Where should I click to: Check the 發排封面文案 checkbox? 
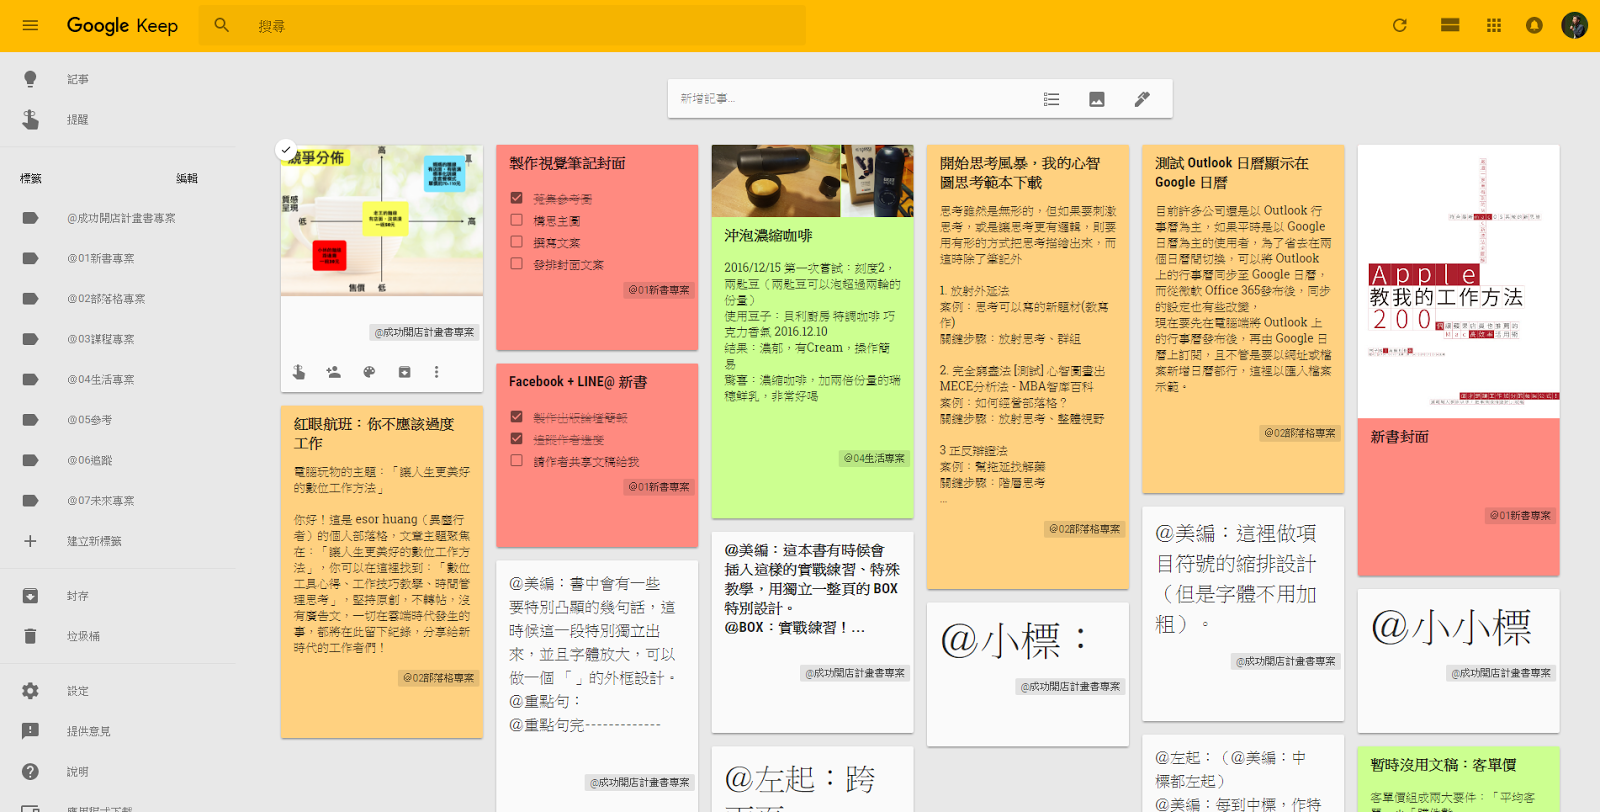pos(517,264)
